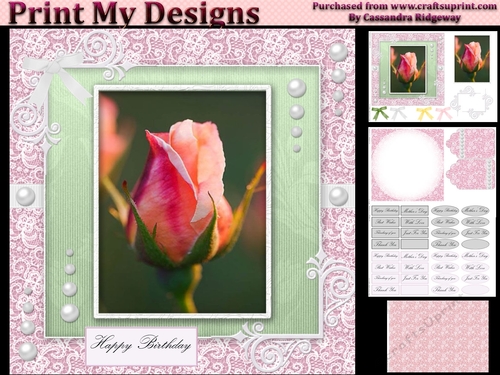Select the blank pink oval label
Image resolution: width=500 pixels, height=375 pixels.
click(x=475, y=289)
